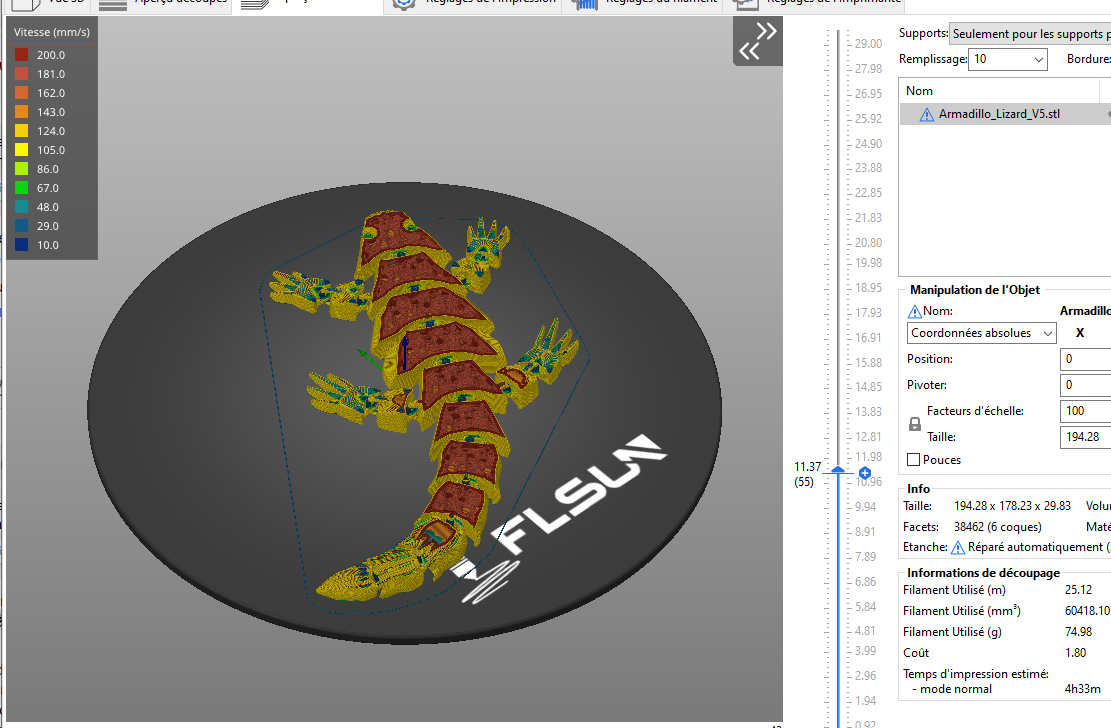Toggle the scale lock icon
This screenshot has width=1111, height=728.
click(x=915, y=424)
